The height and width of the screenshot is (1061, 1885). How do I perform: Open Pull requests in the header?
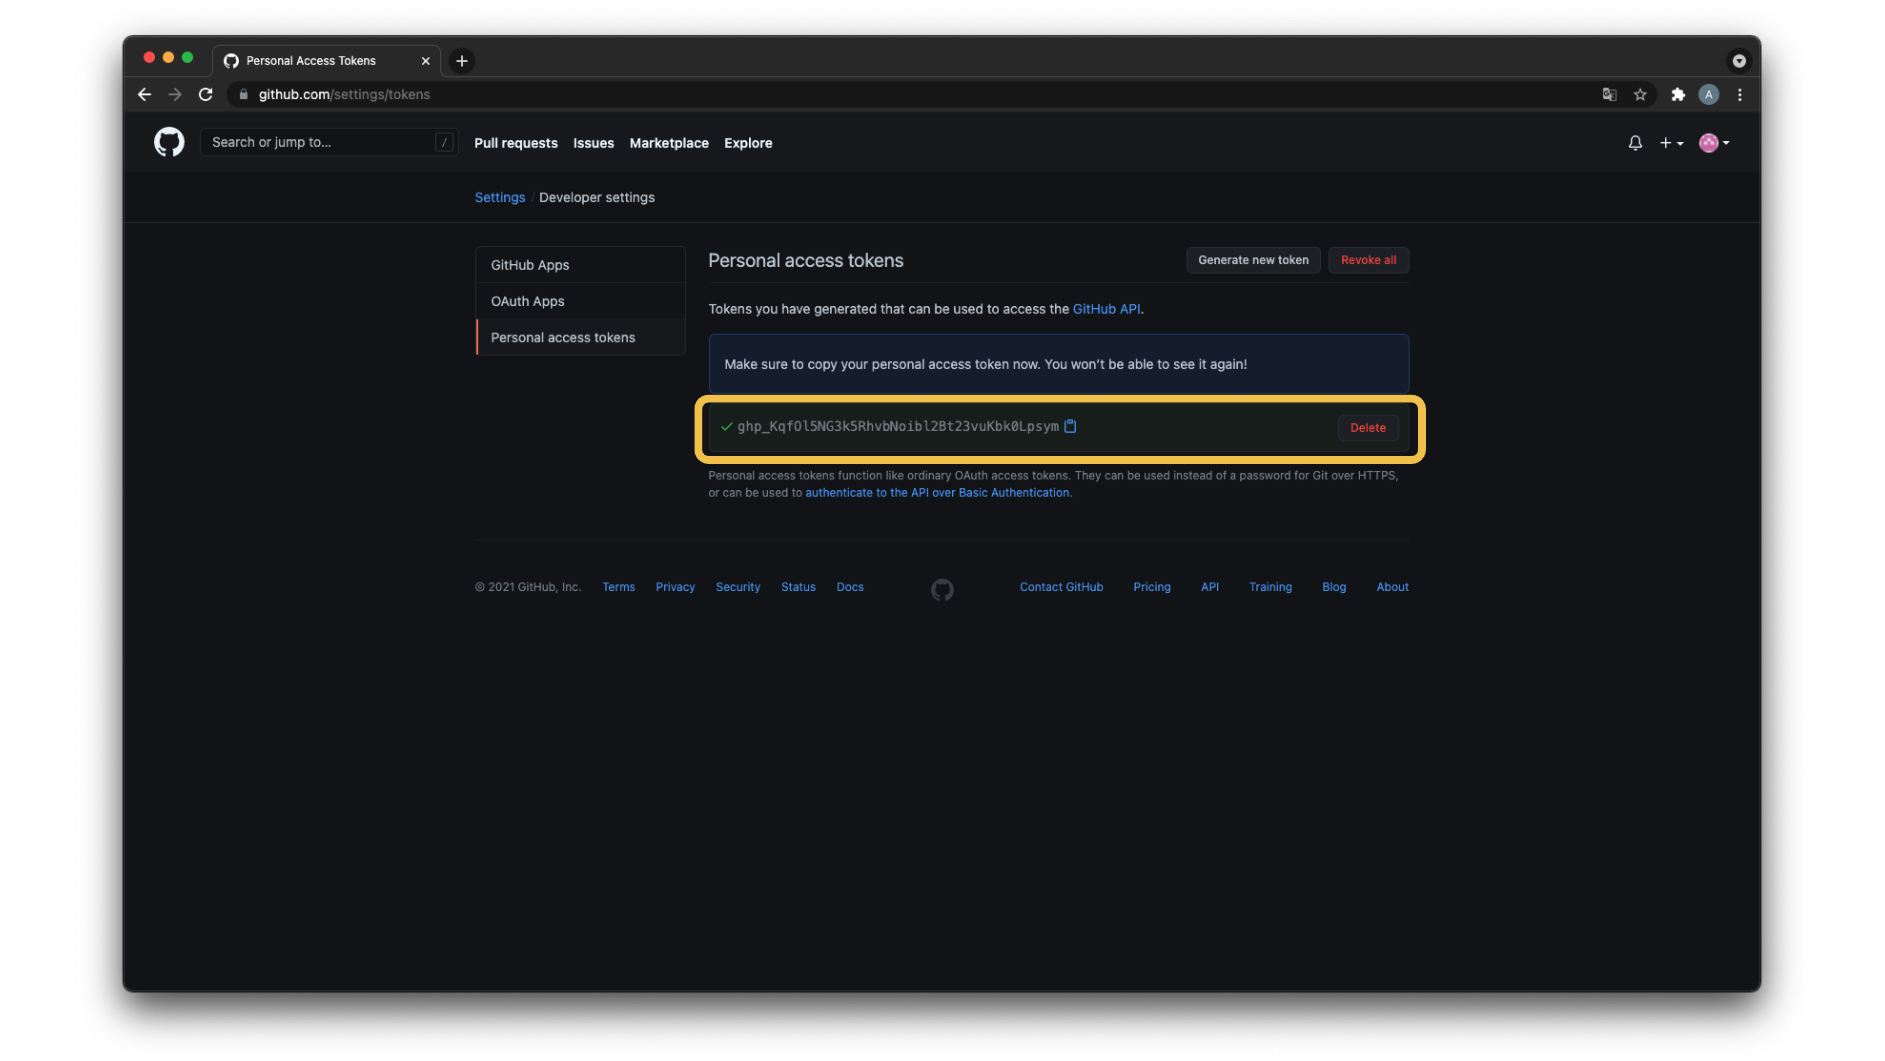point(516,143)
